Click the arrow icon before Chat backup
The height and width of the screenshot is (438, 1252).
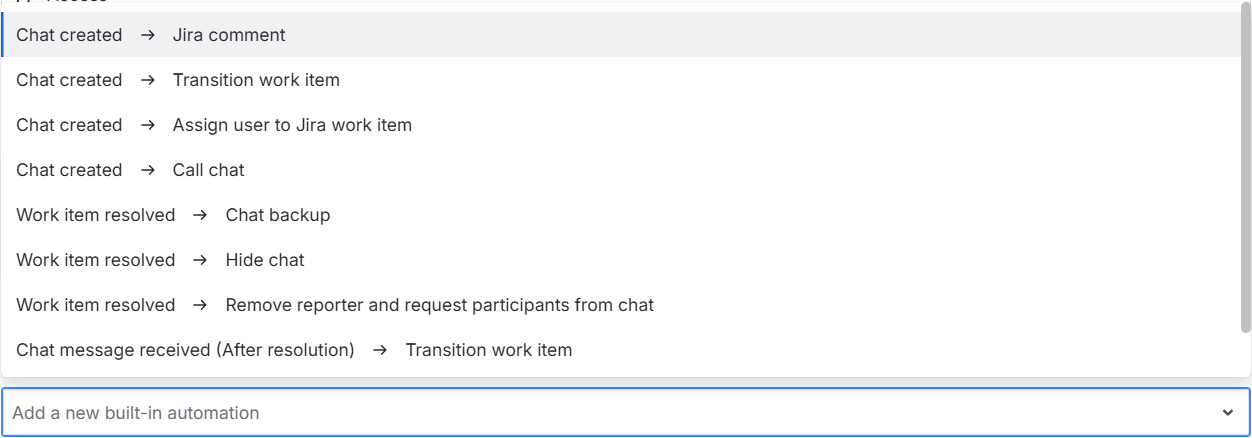point(200,215)
